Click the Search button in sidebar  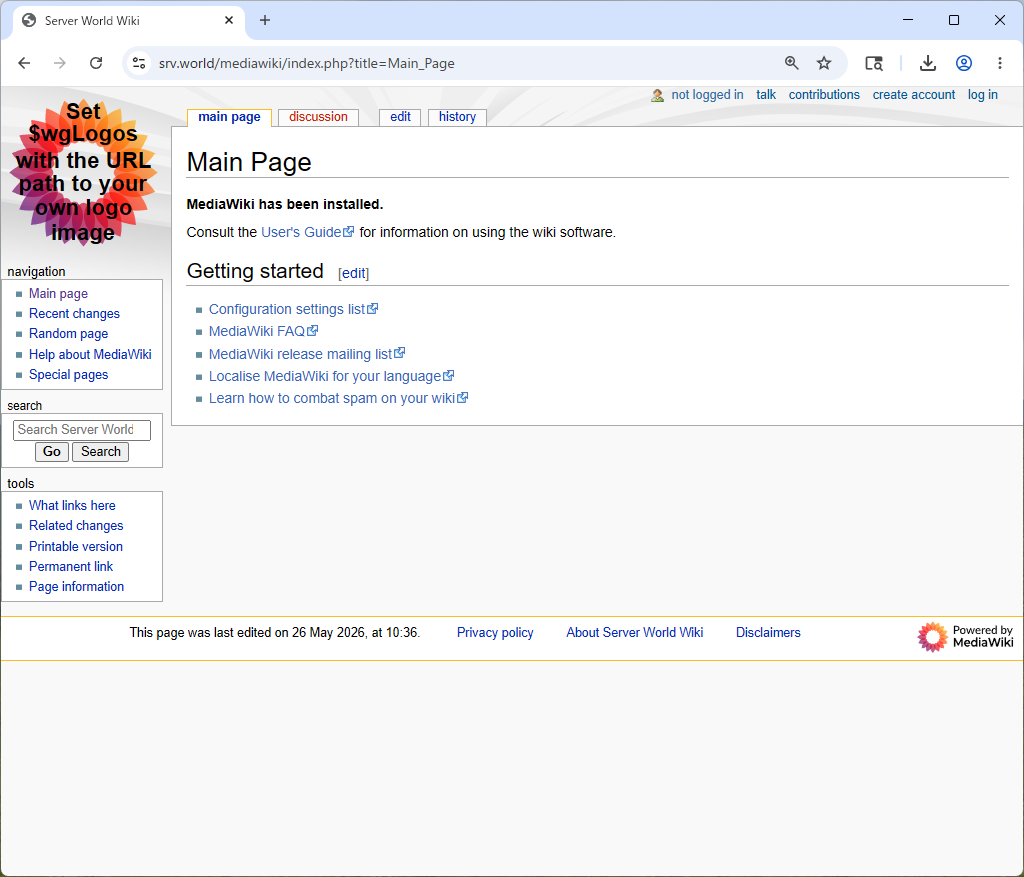tap(101, 452)
